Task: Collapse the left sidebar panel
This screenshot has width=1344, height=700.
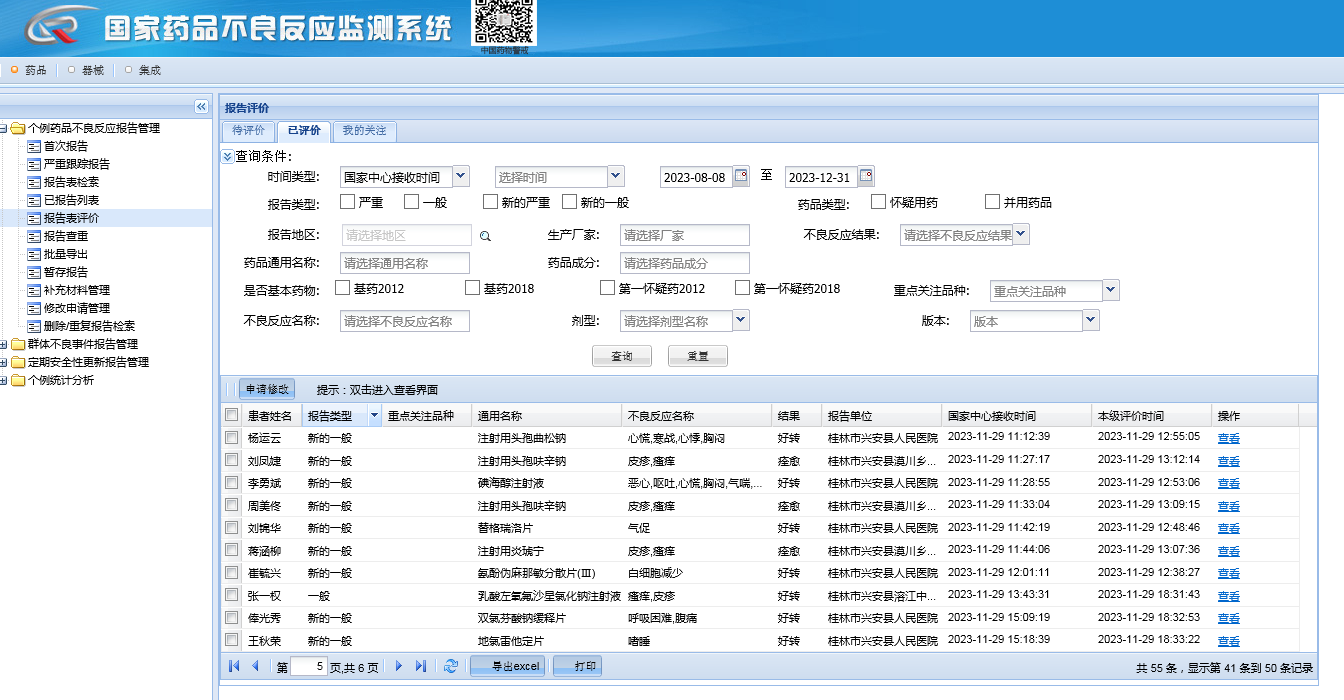Action: coord(201,107)
